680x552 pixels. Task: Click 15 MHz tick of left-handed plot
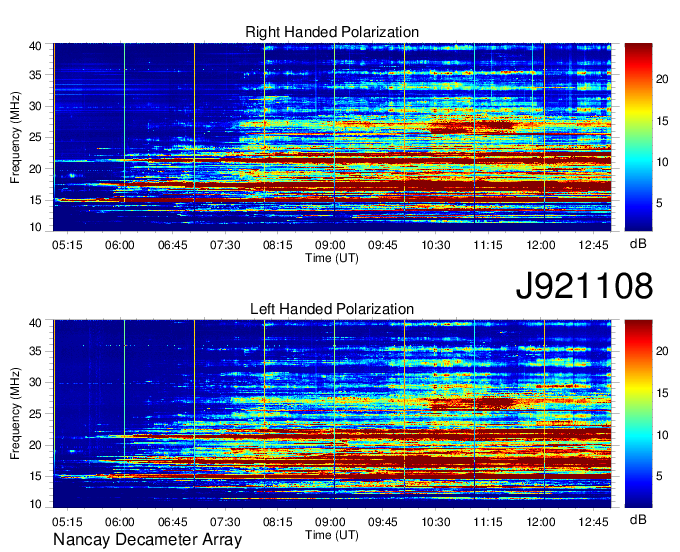coord(35,476)
